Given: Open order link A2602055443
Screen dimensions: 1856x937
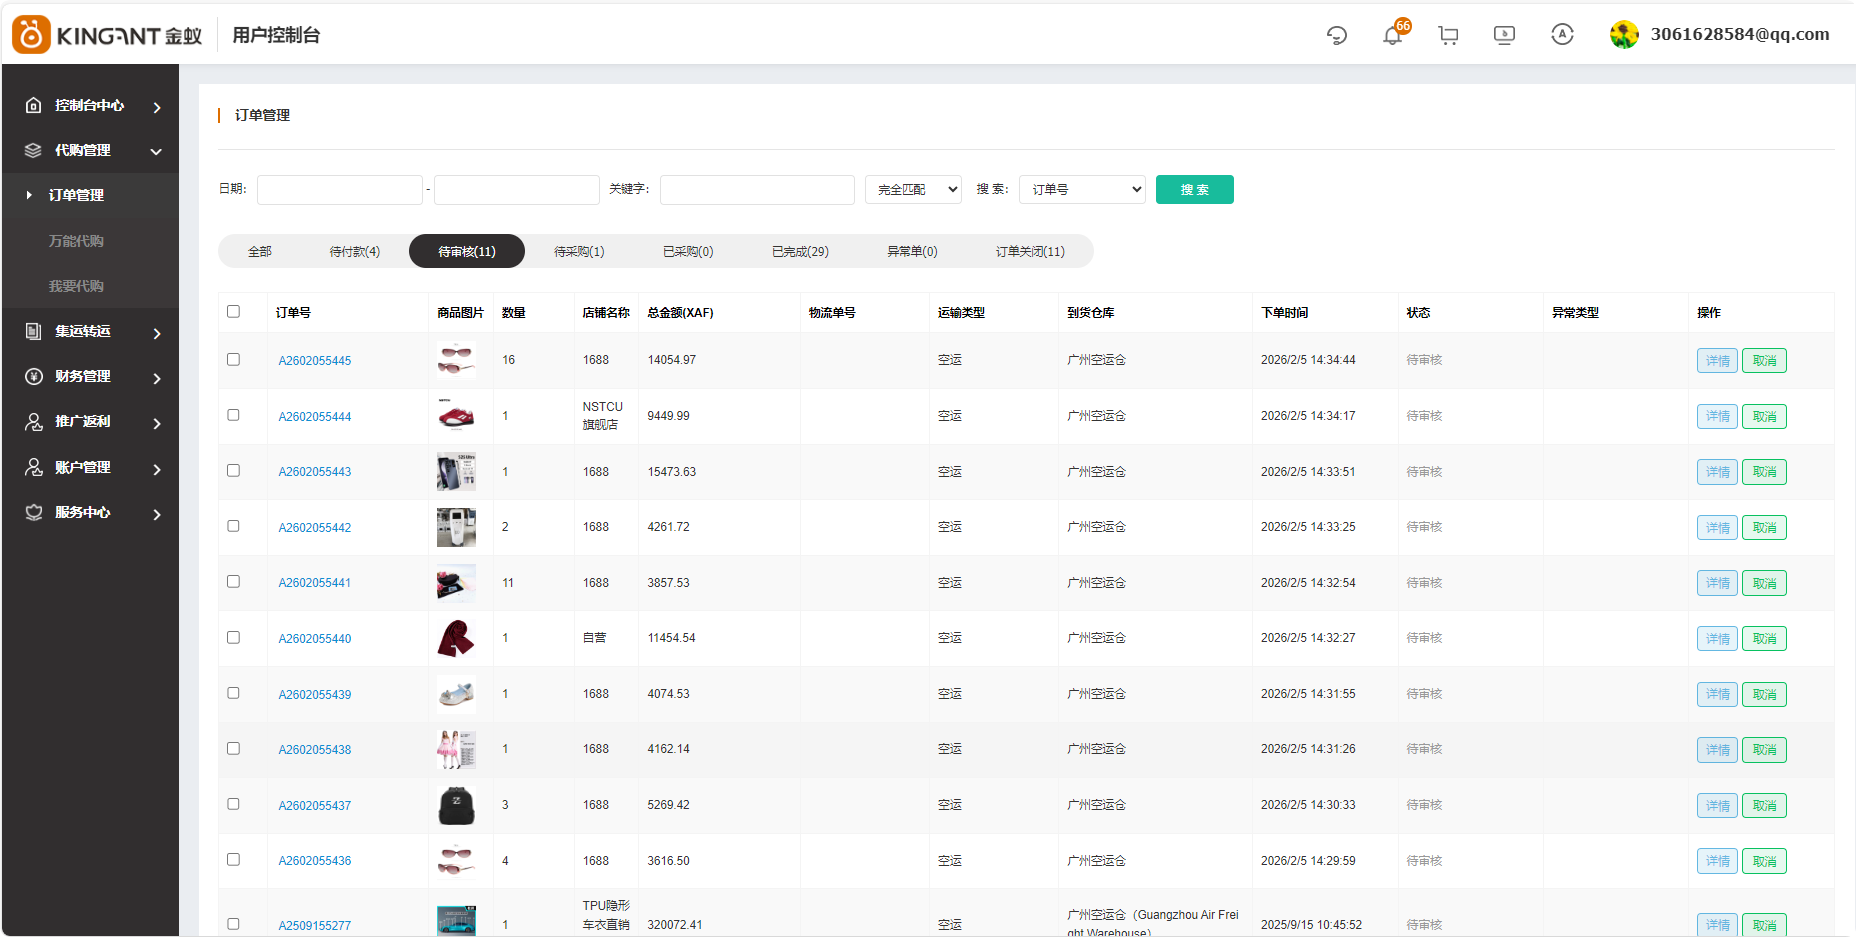Looking at the screenshot, I should click(x=315, y=472).
